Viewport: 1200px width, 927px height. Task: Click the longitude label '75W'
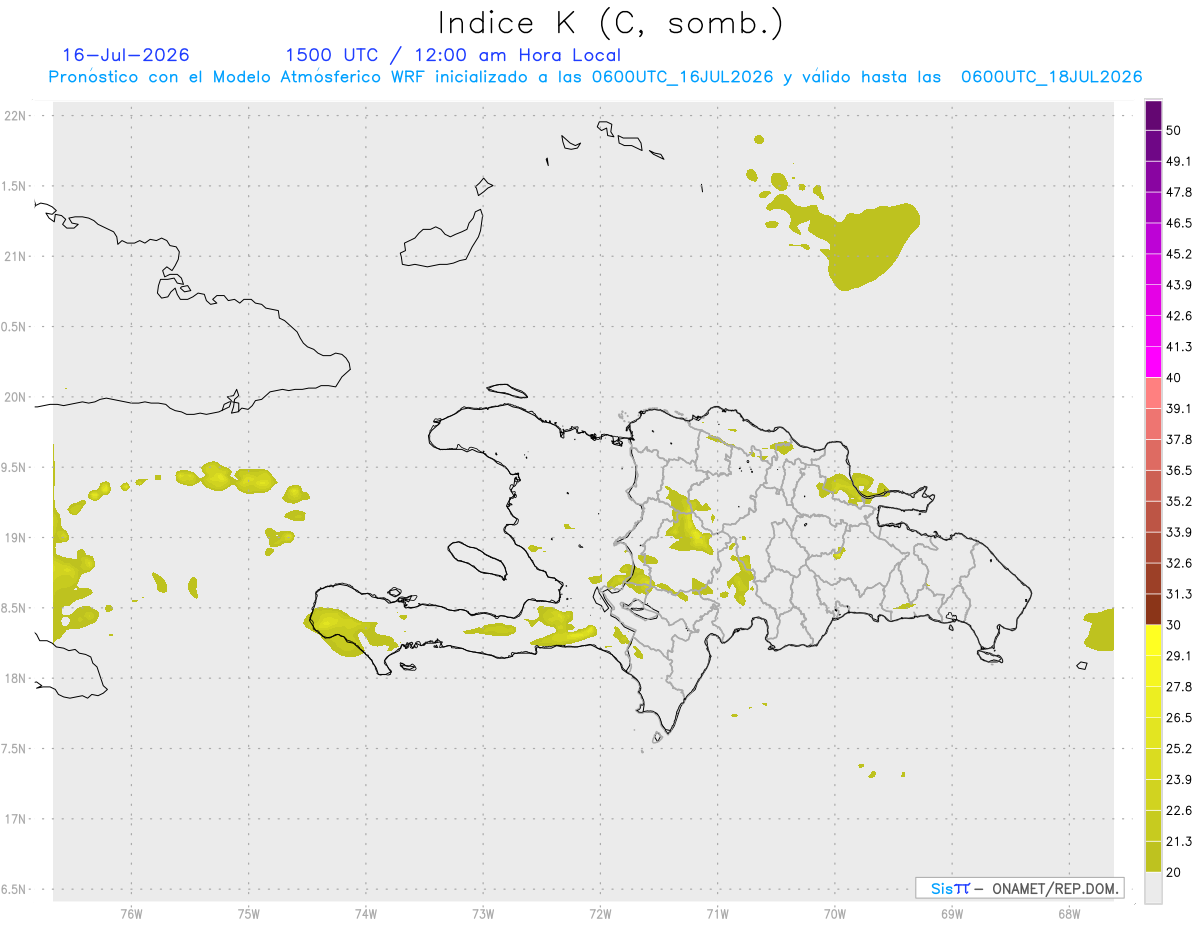248,913
